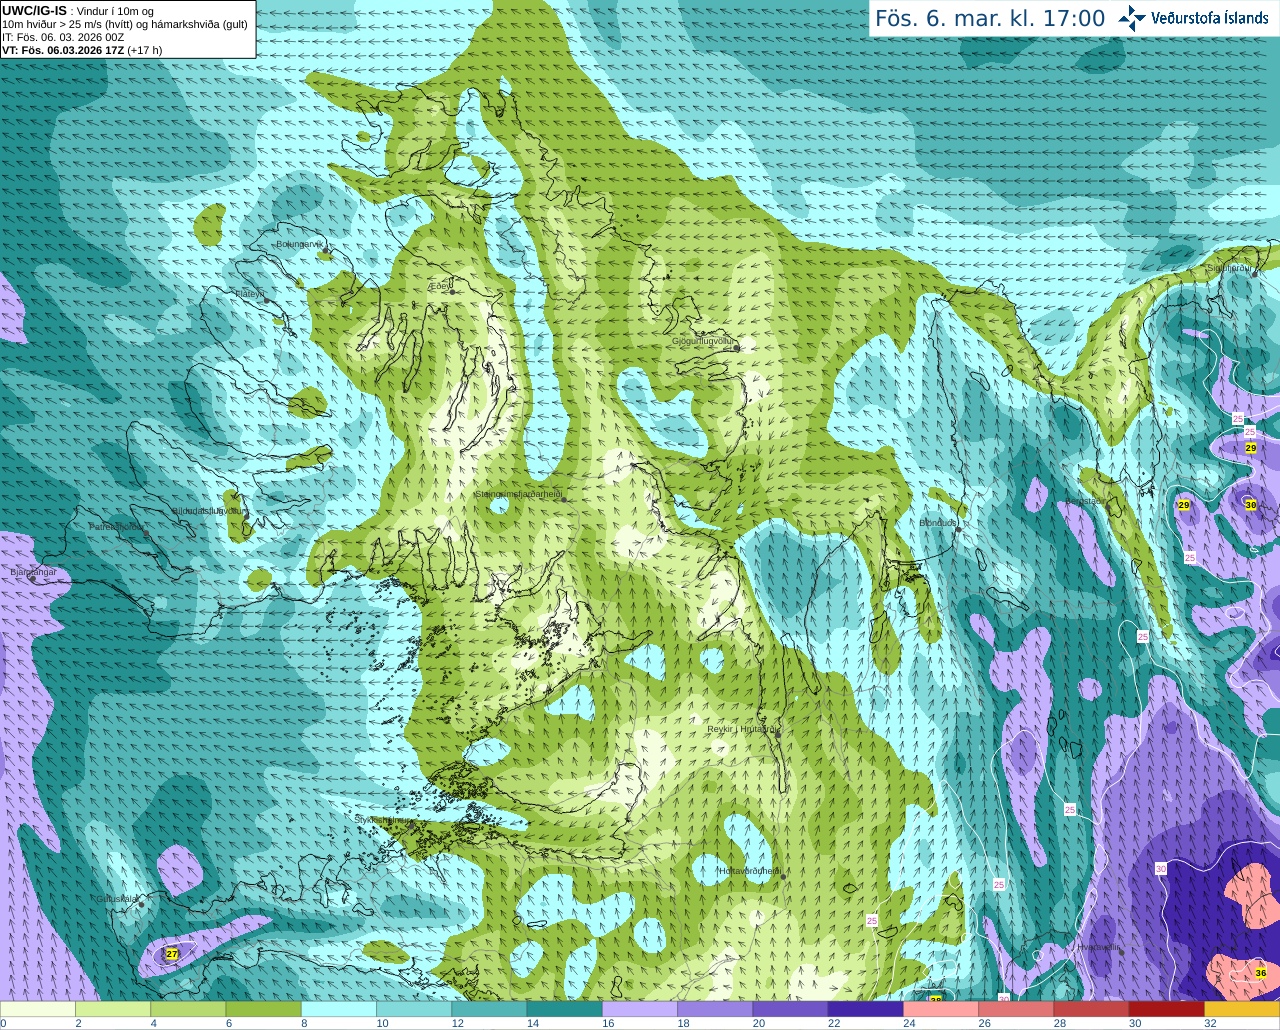Click the legend scale number 32
This screenshot has height=1030, width=1280.
click(1210, 1023)
